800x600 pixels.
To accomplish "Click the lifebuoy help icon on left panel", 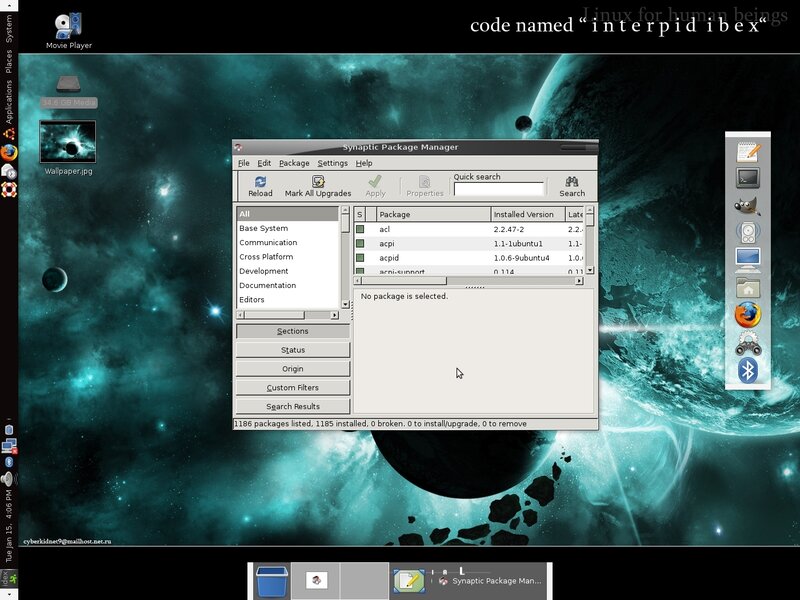I will click(x=9, y=189).
